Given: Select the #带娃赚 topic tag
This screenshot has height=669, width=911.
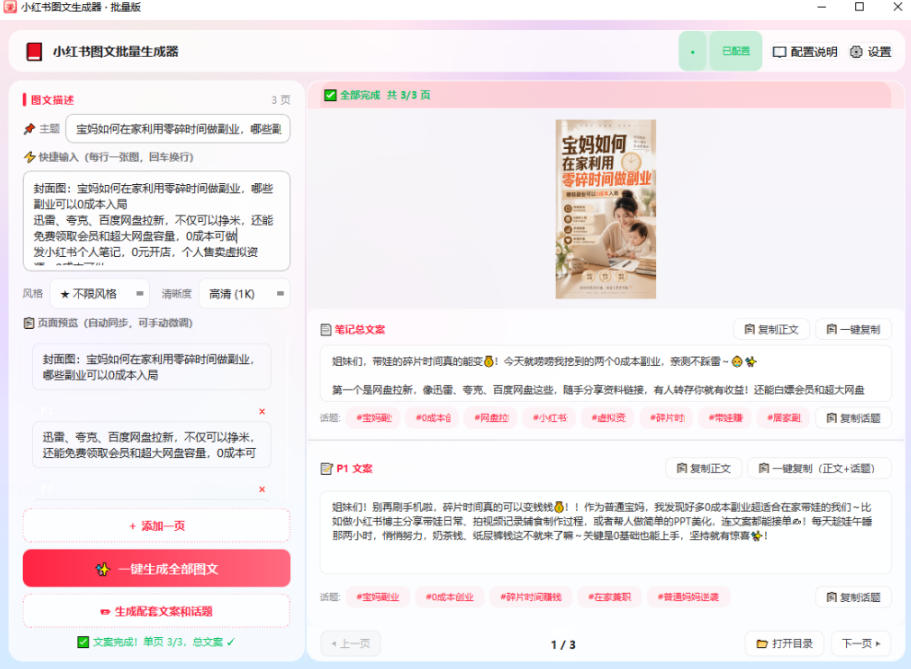Looking at the screenshot, I should (x=726, y=418).
